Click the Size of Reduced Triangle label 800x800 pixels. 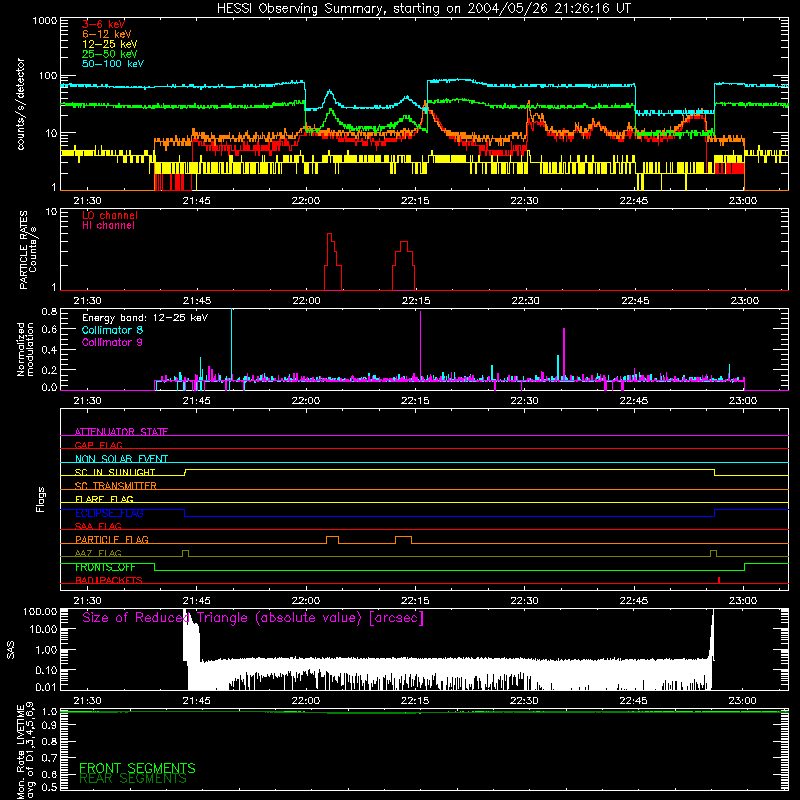(x=253, y=617)
